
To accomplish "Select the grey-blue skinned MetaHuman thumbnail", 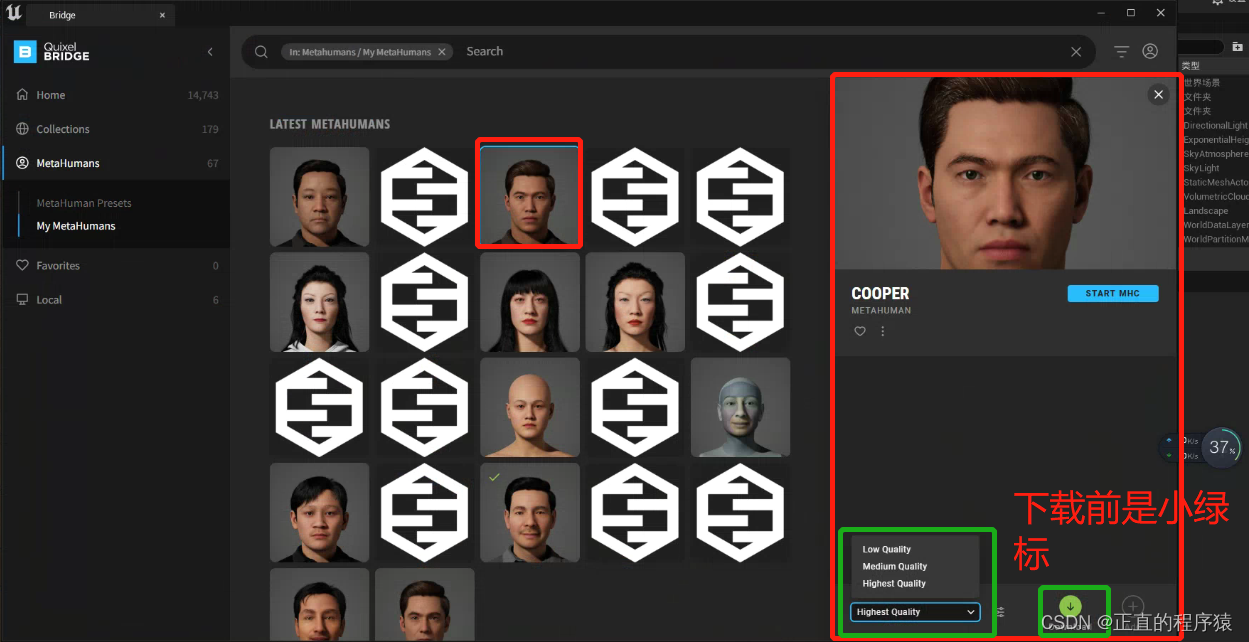I will pos(740,407).
